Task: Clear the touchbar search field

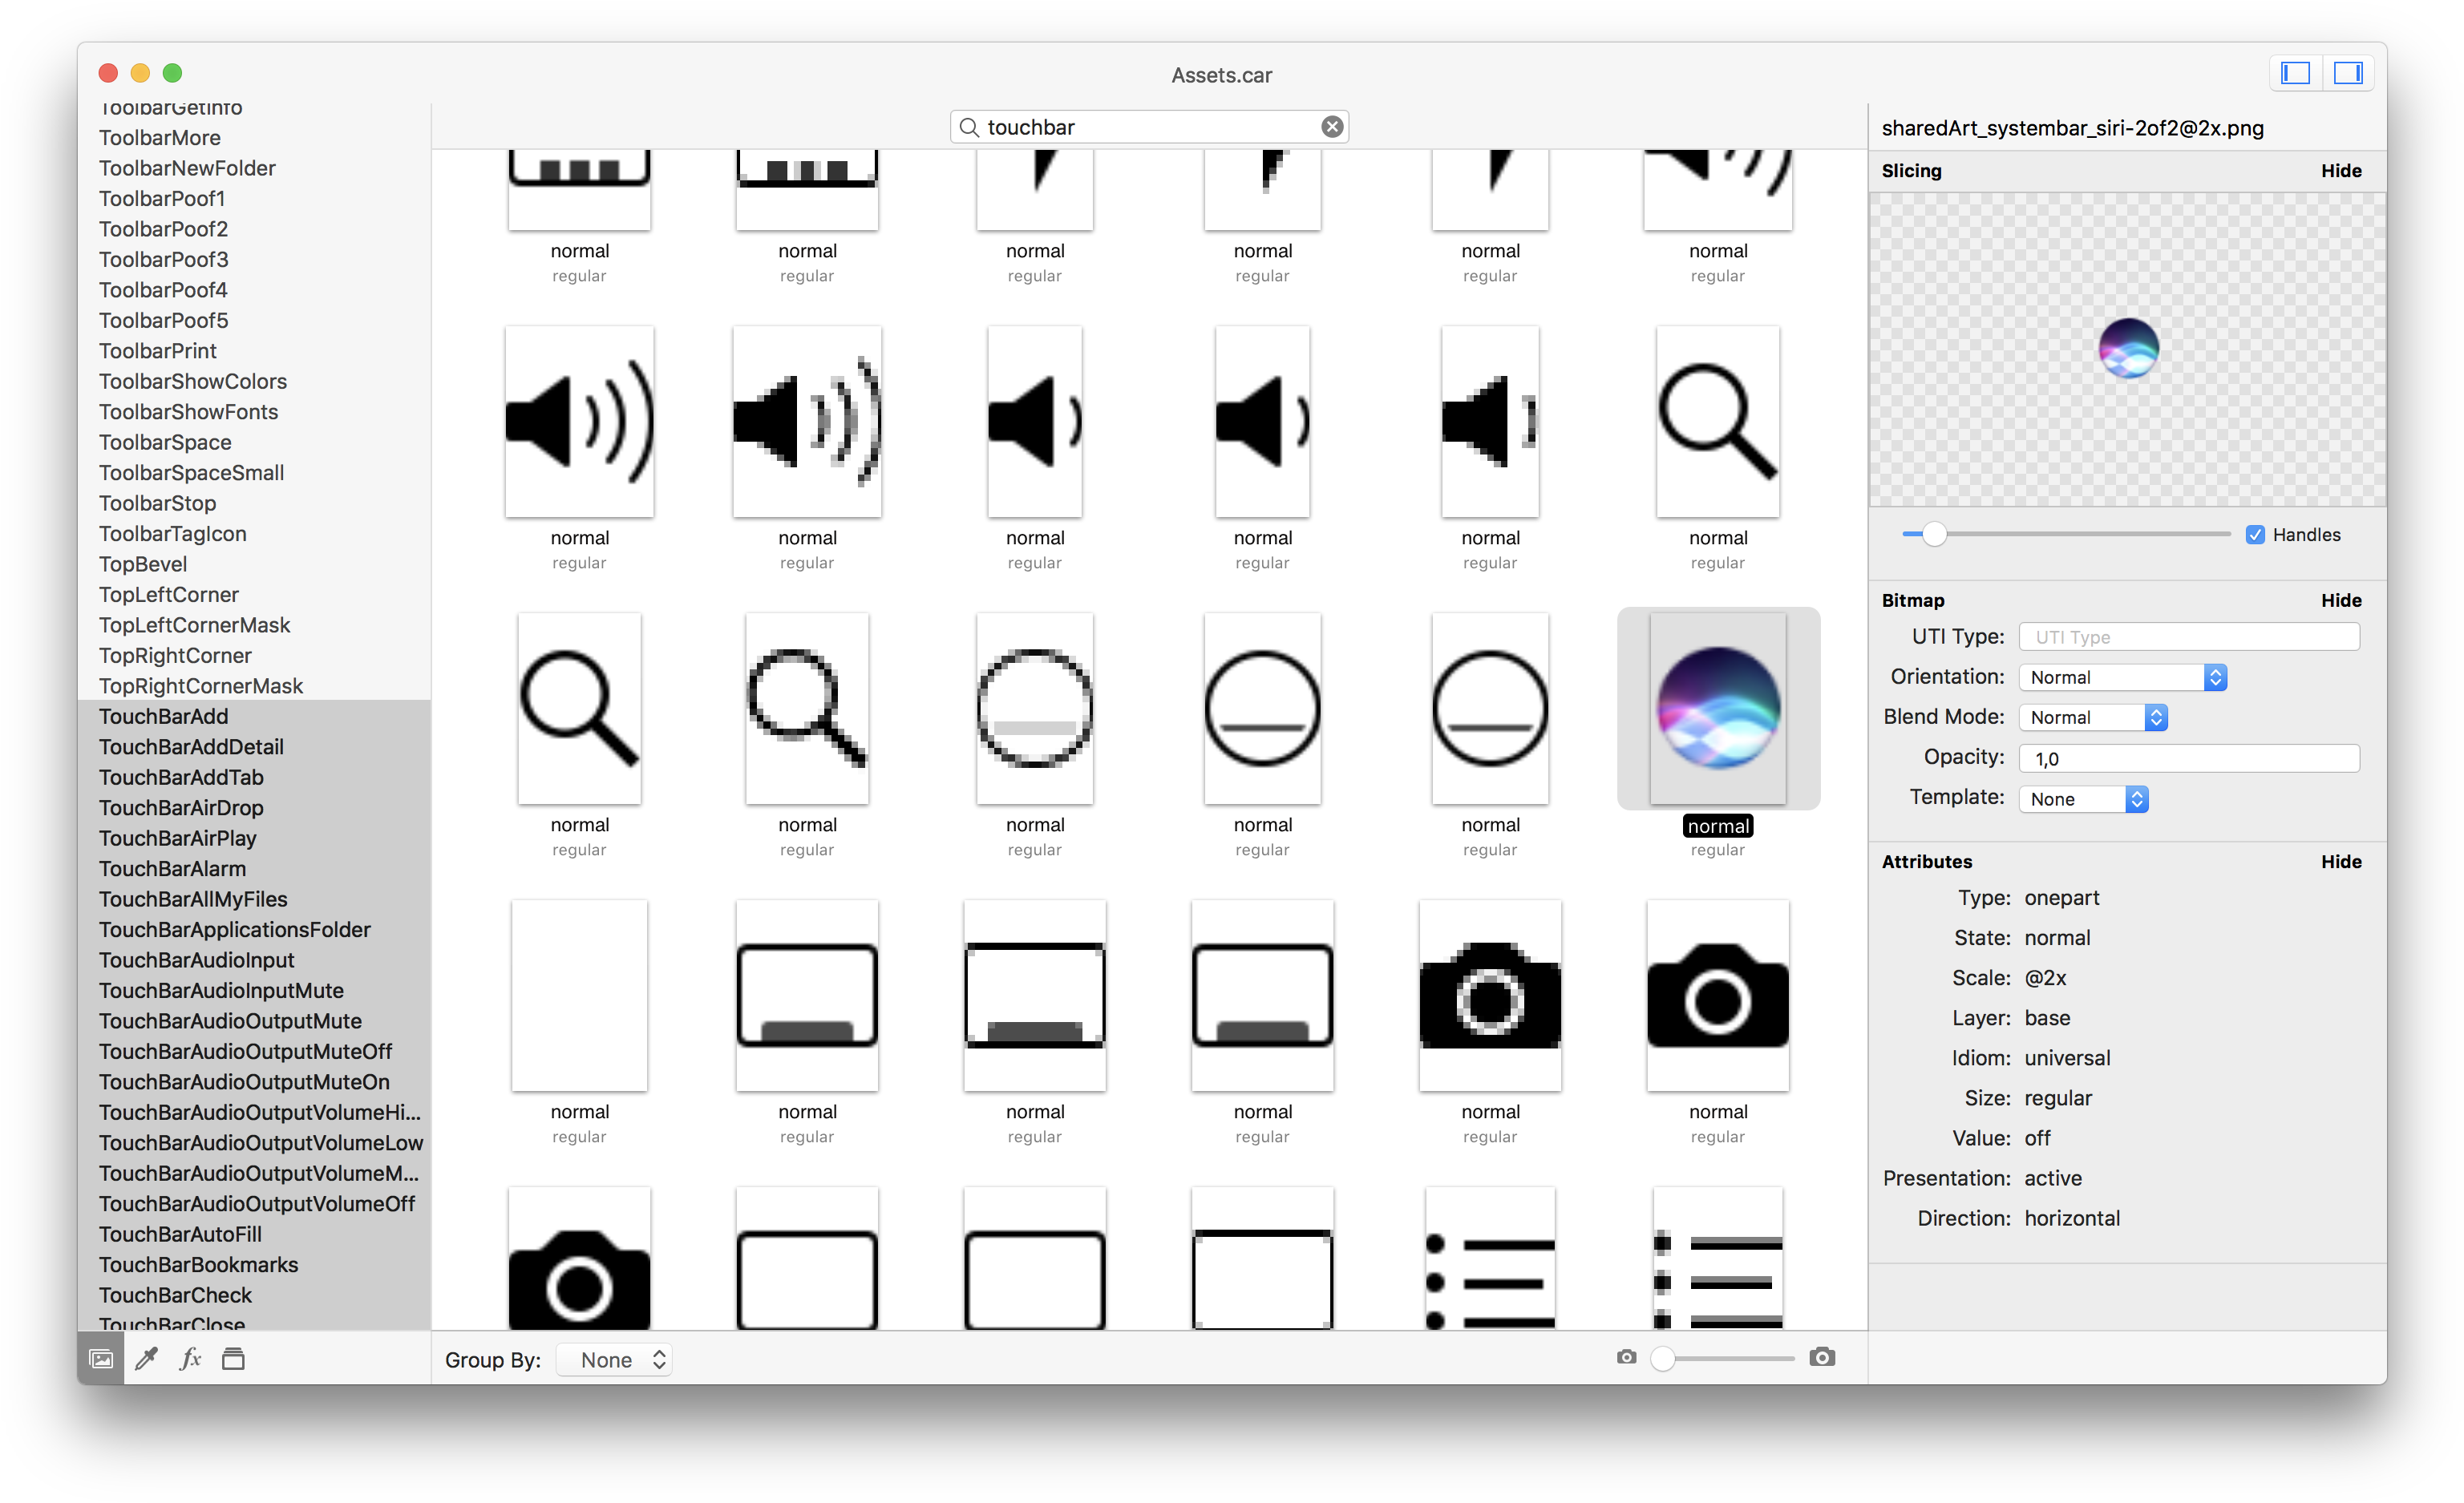Action: pyautogui.click(x=1332, y=127)
